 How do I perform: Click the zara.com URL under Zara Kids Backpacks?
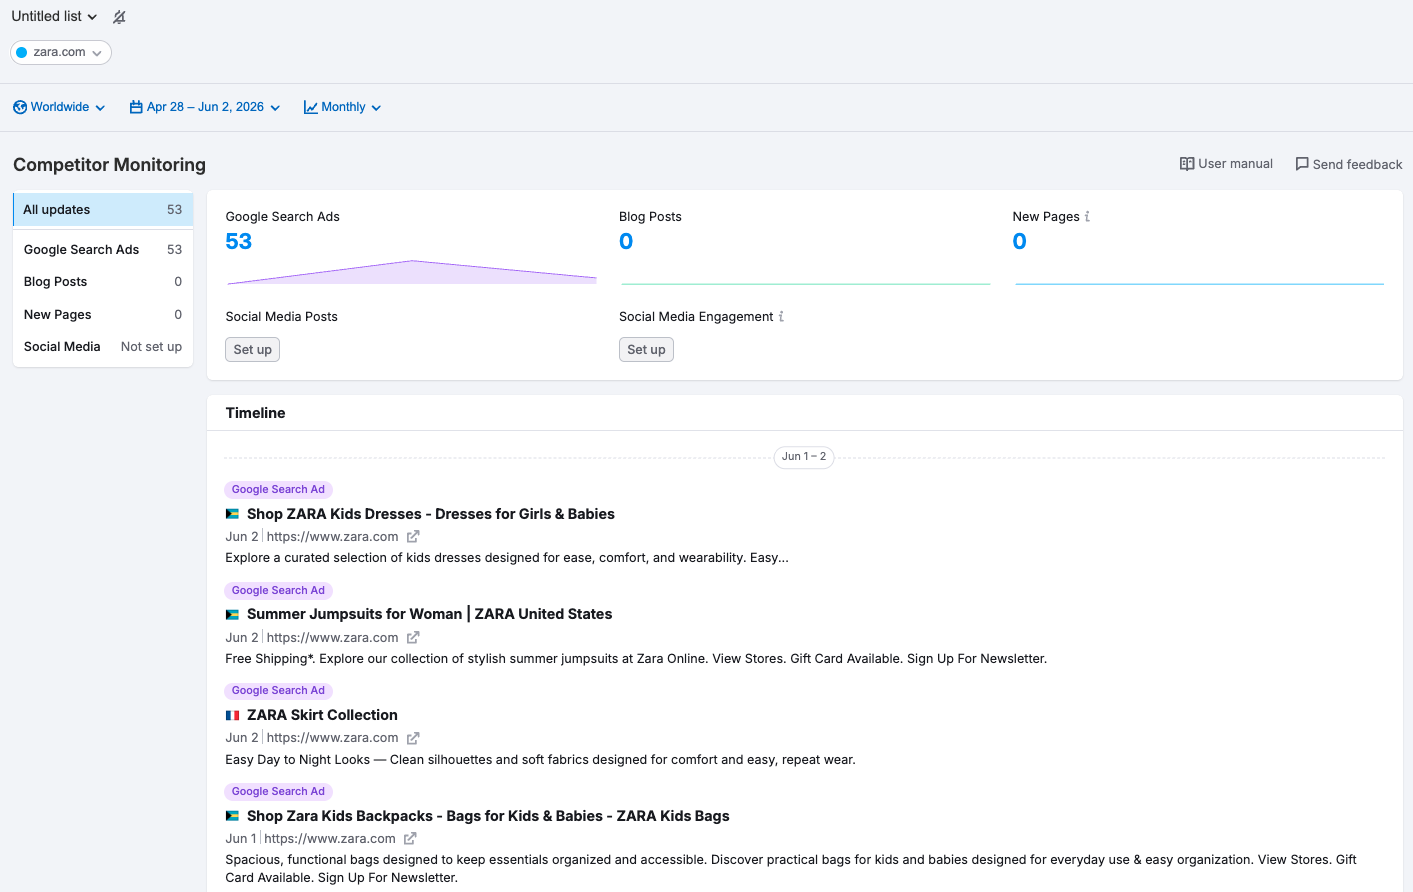(330, 839)
